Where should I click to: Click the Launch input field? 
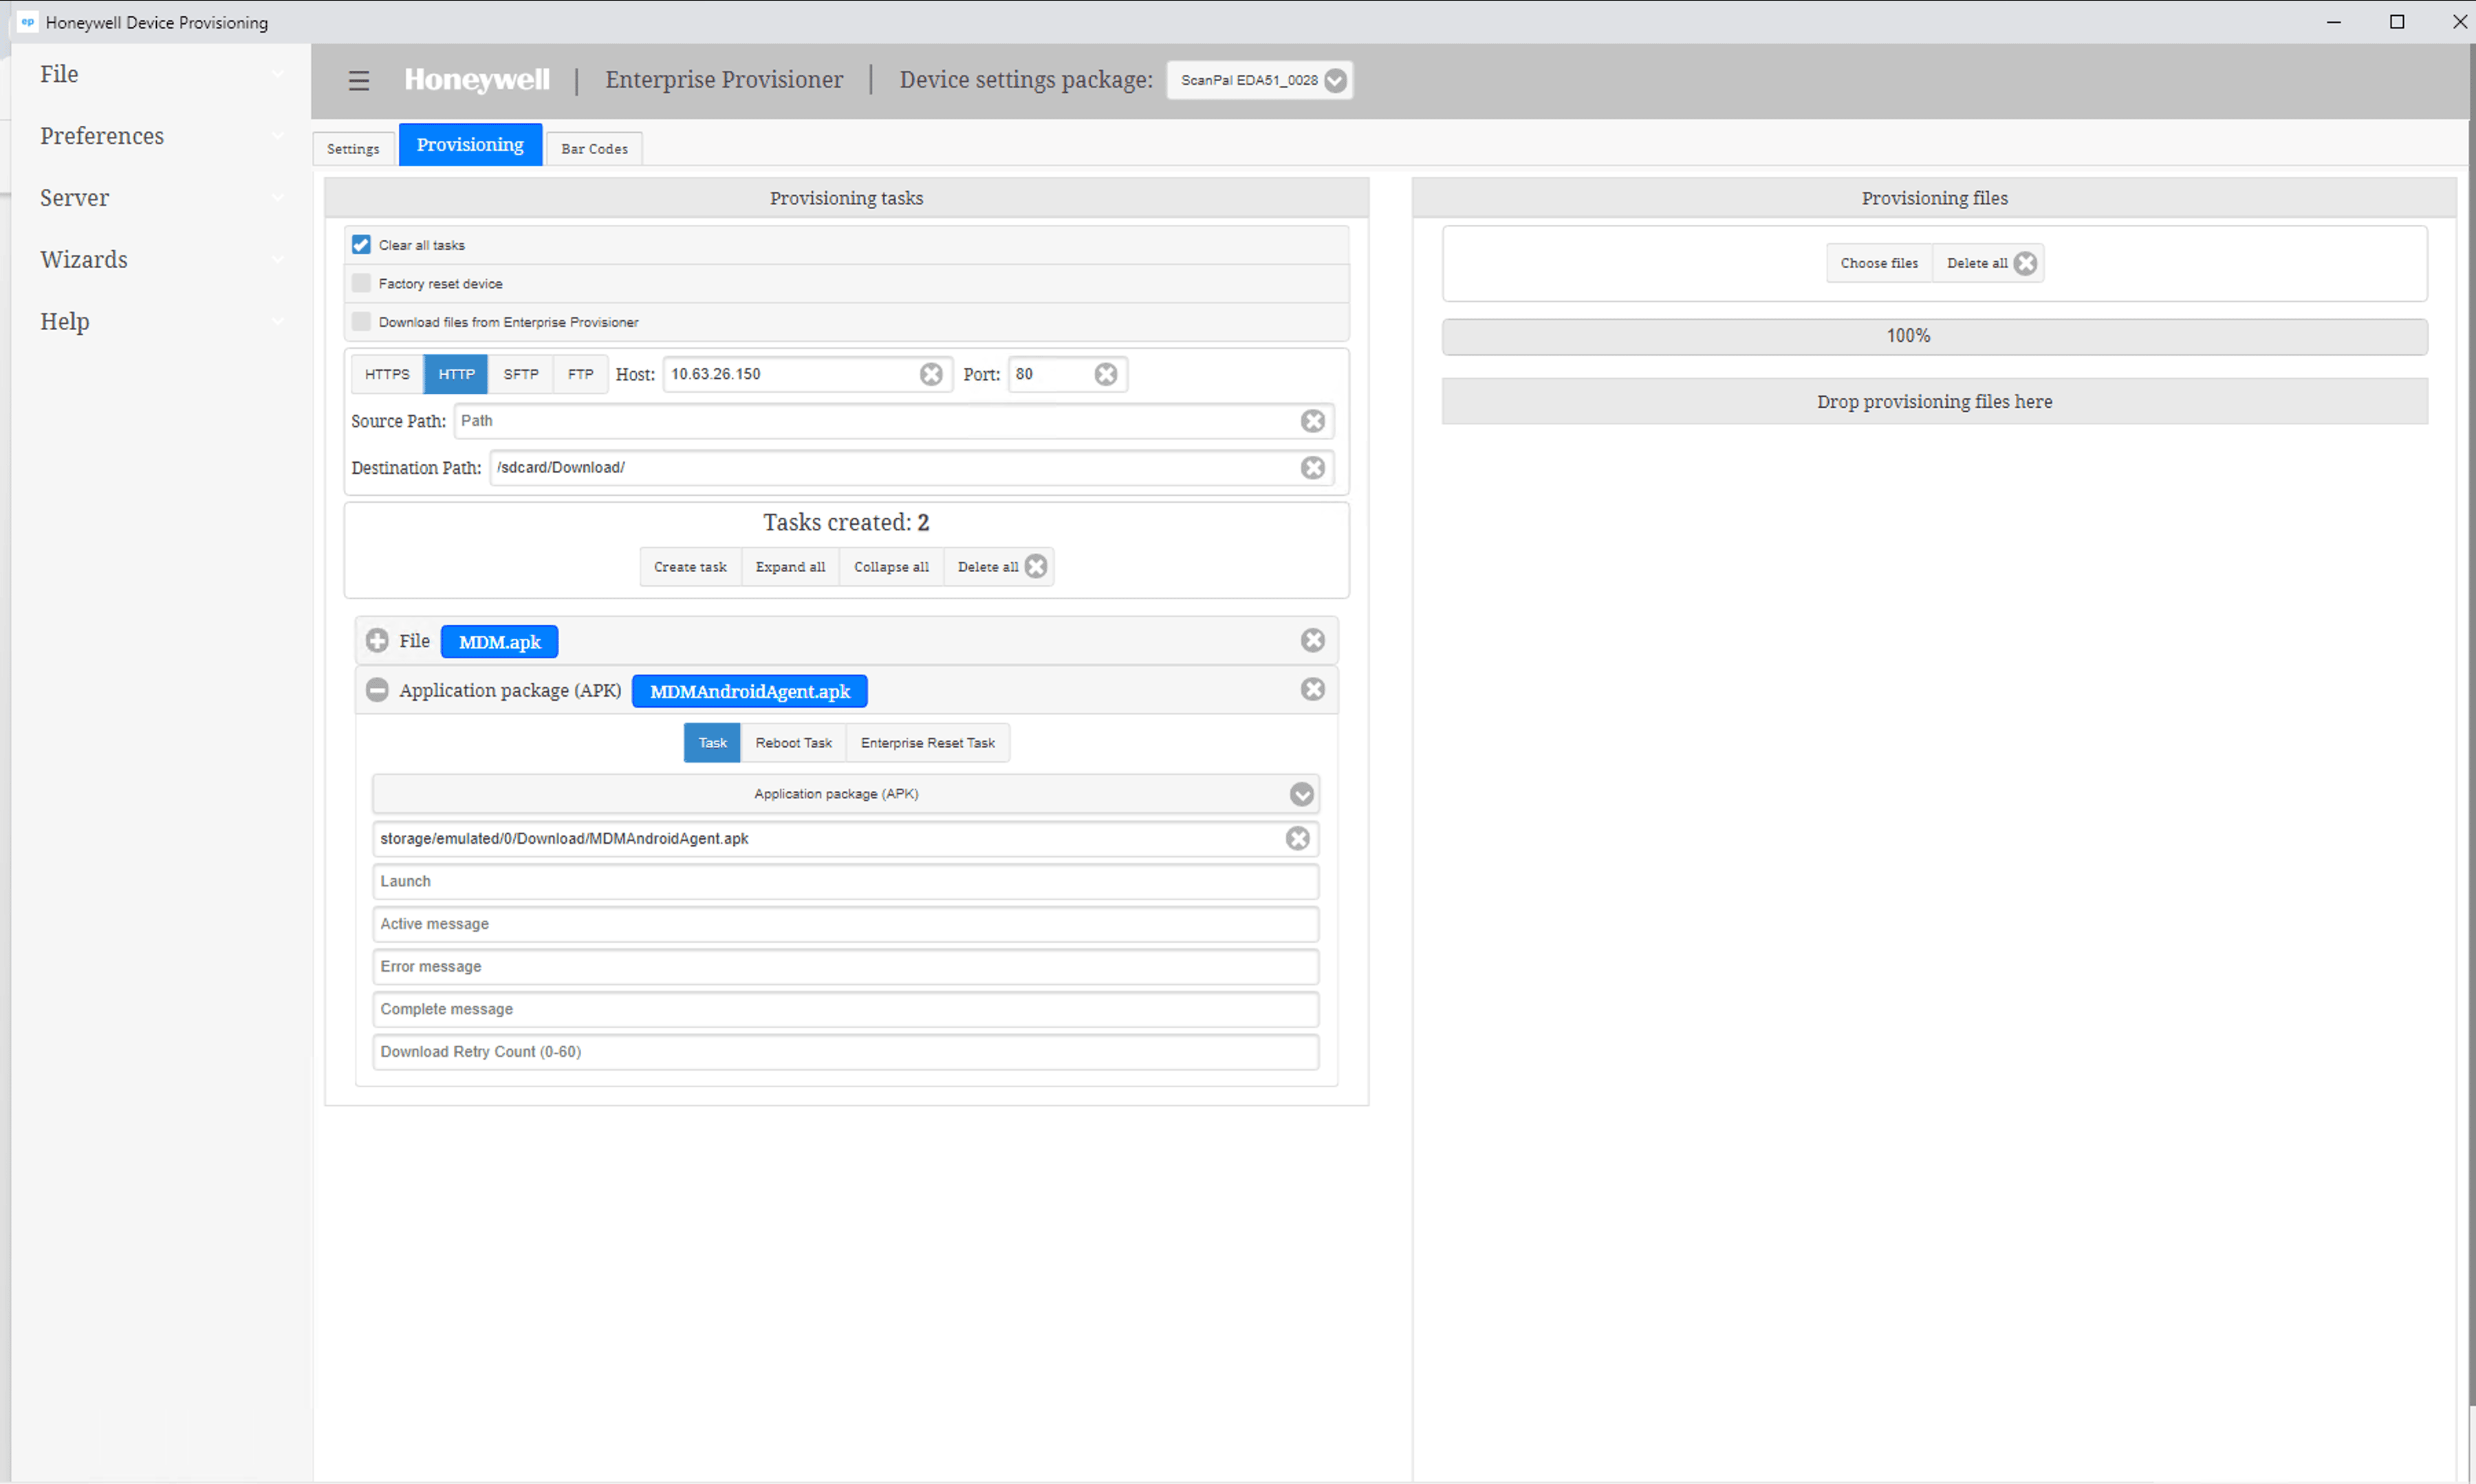click(x=845, y=882)
